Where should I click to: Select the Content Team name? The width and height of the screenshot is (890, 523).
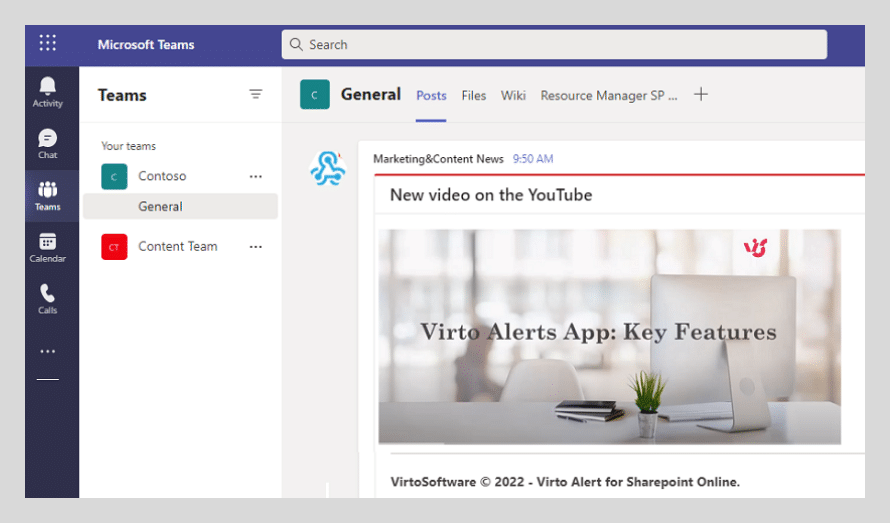click(x=178, y=246)
